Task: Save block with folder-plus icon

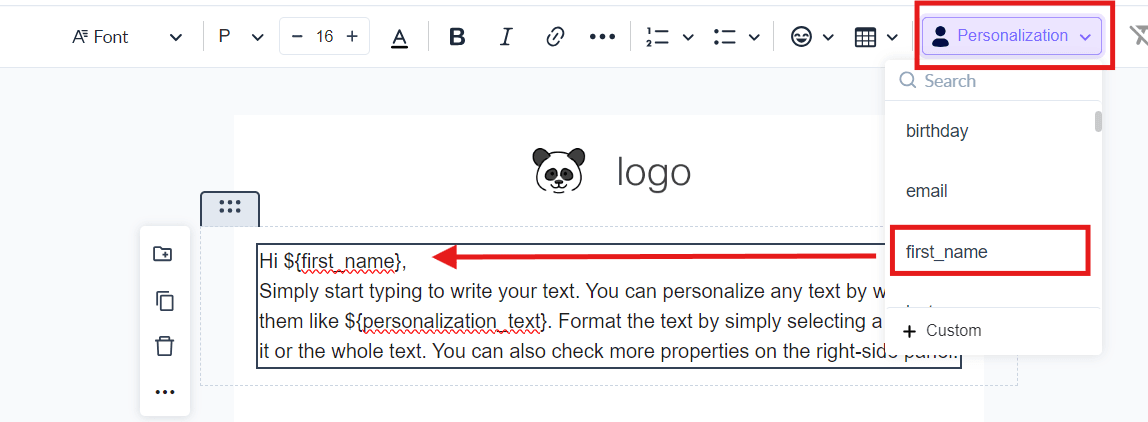Action: point(163,254)
